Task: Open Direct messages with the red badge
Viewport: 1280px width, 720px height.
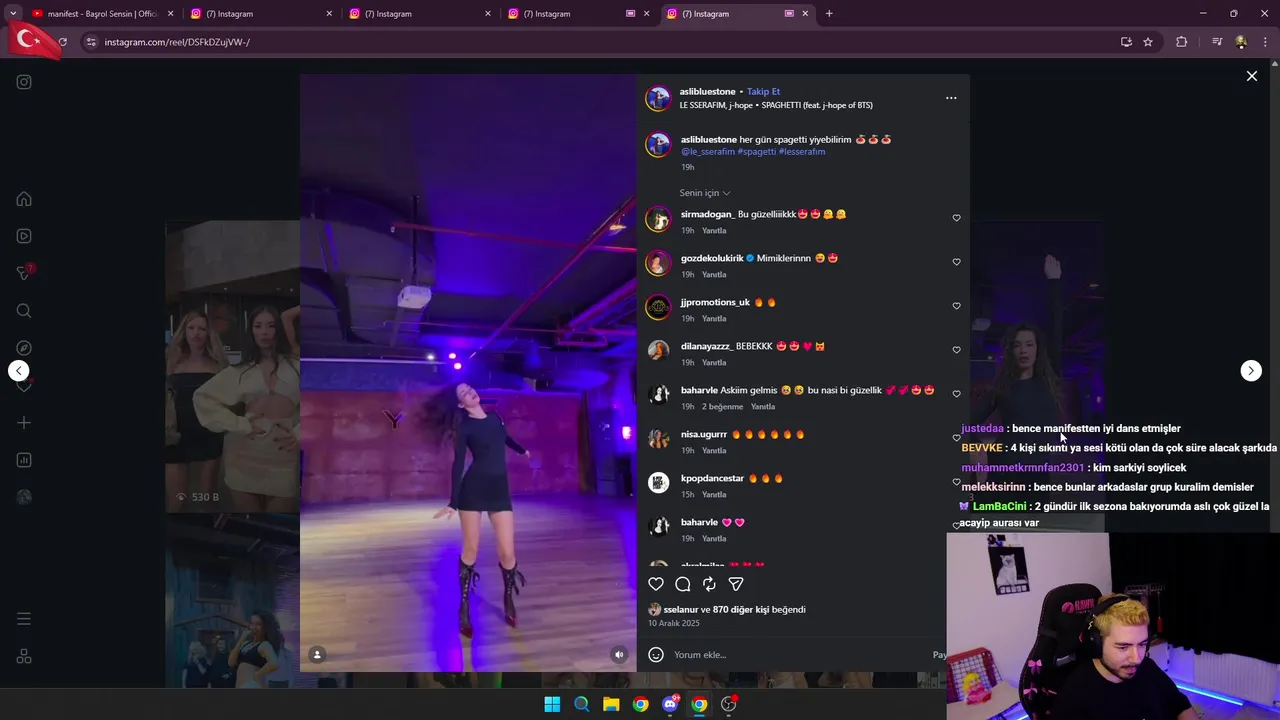Action: [x=24, y=273]
